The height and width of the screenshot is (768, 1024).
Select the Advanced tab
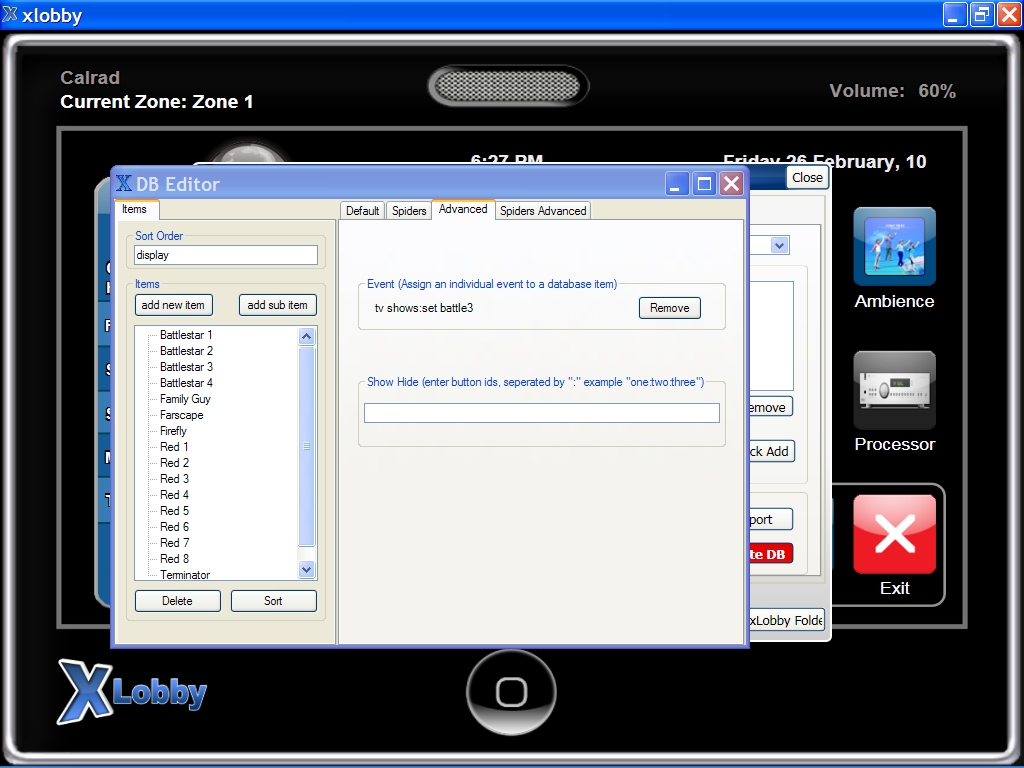pyautogui.click(x=463, y=209)
